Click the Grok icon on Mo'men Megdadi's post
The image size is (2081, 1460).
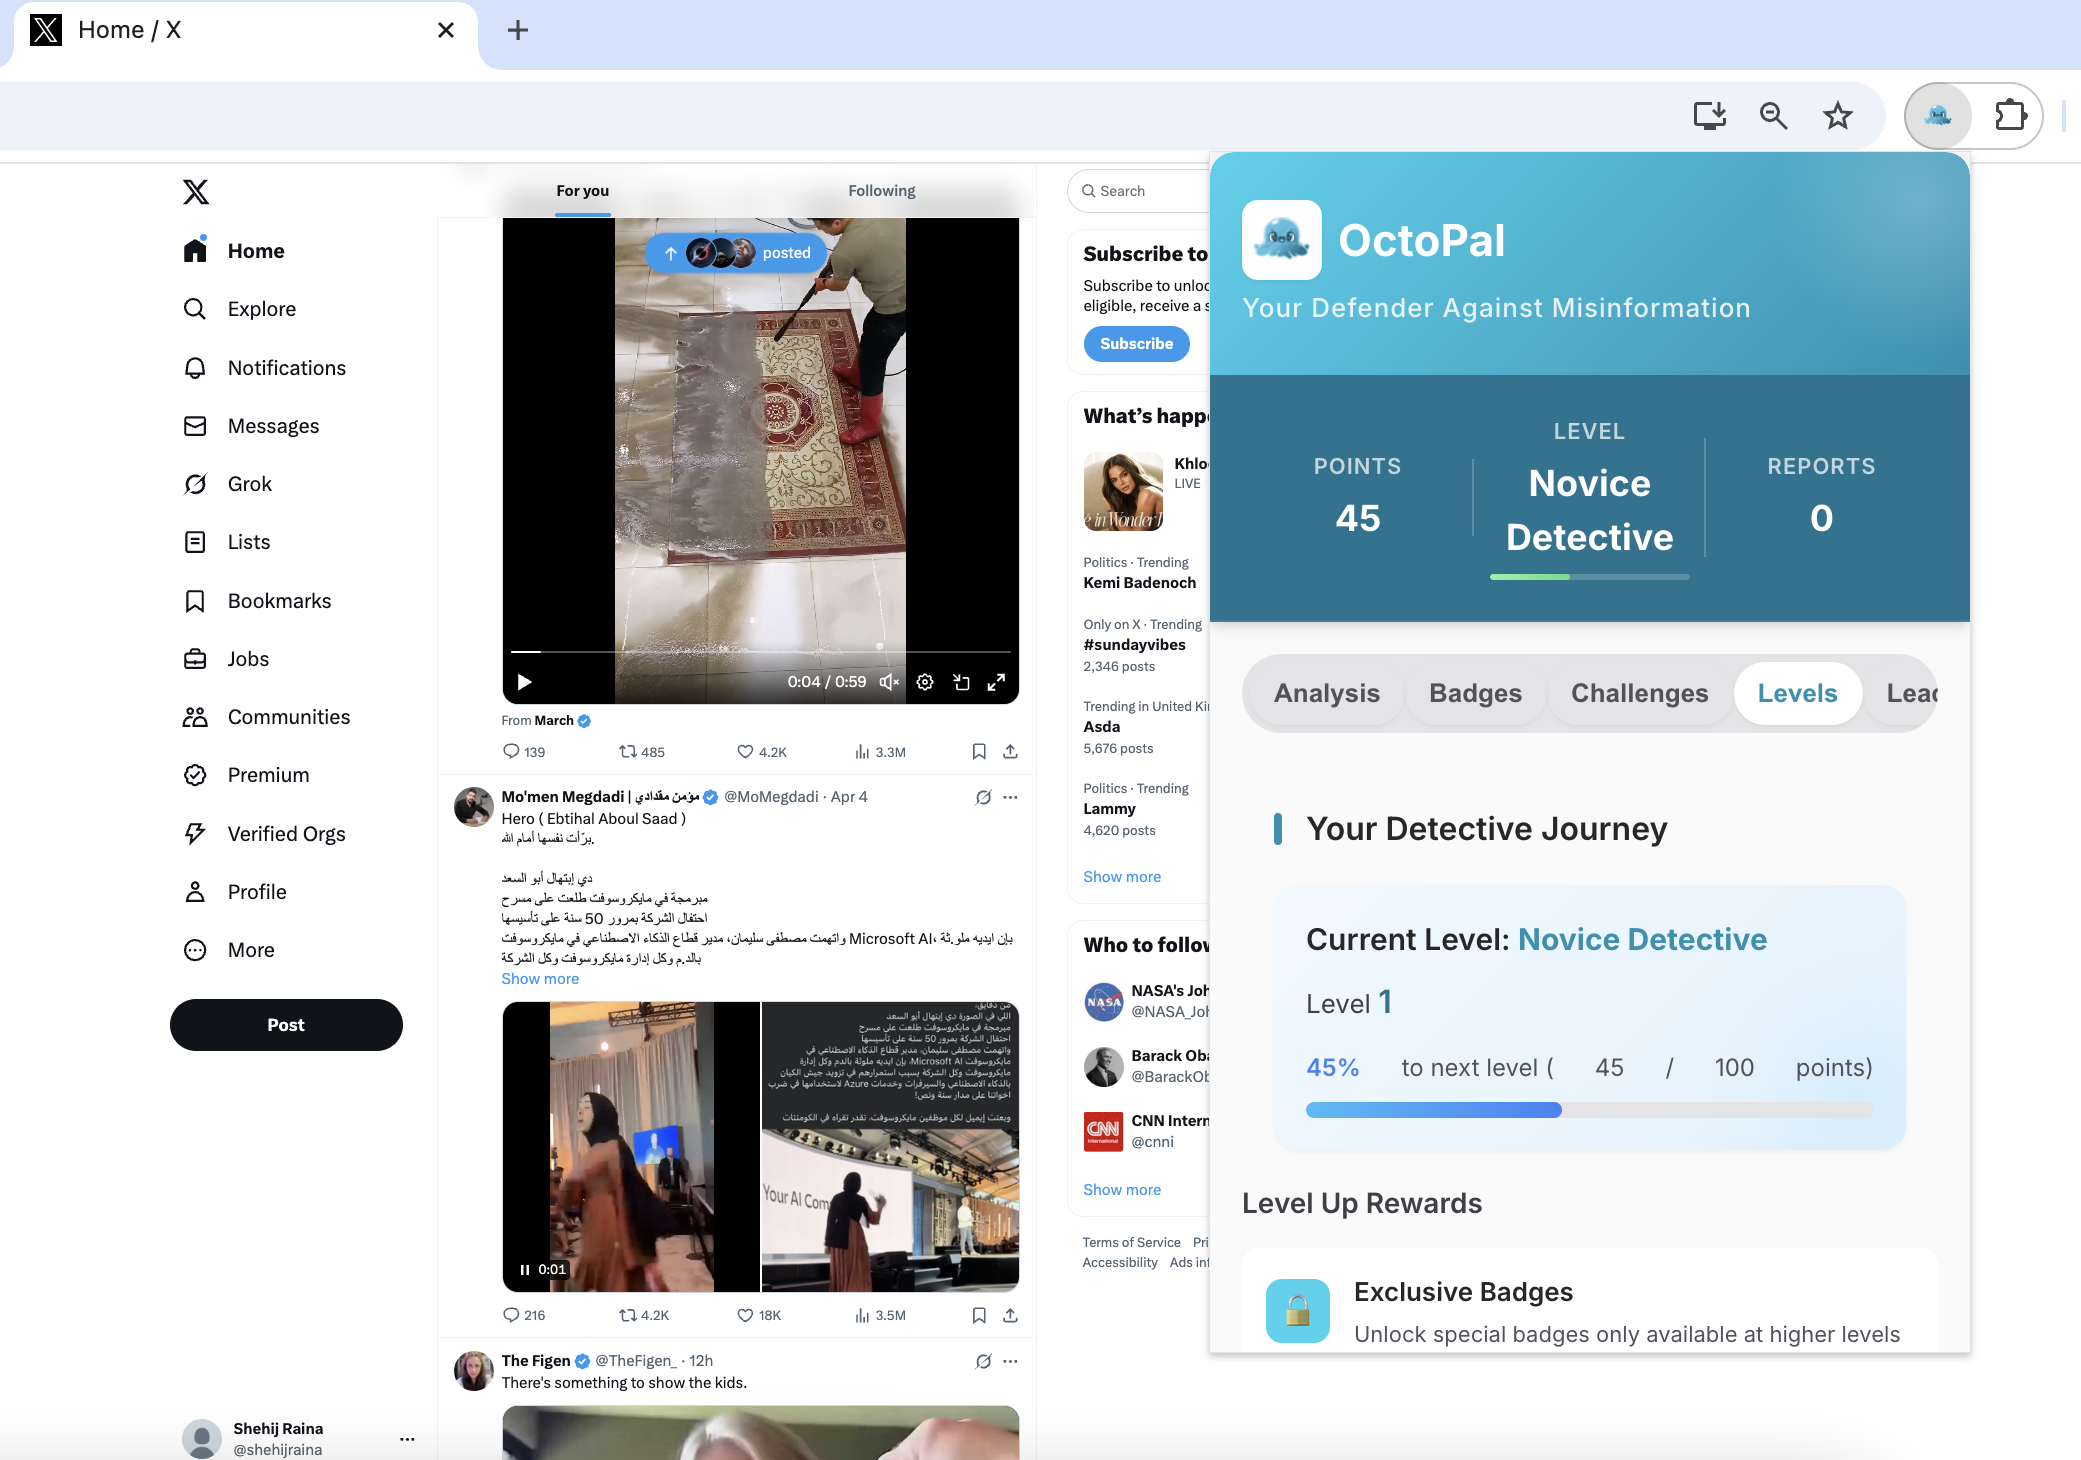[983, 797]
